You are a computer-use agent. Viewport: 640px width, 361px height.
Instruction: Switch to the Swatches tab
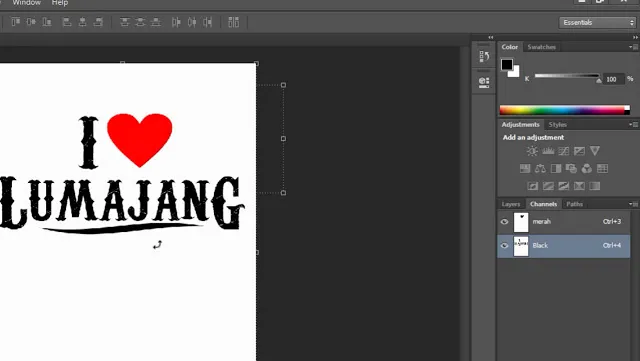(542, 47)
